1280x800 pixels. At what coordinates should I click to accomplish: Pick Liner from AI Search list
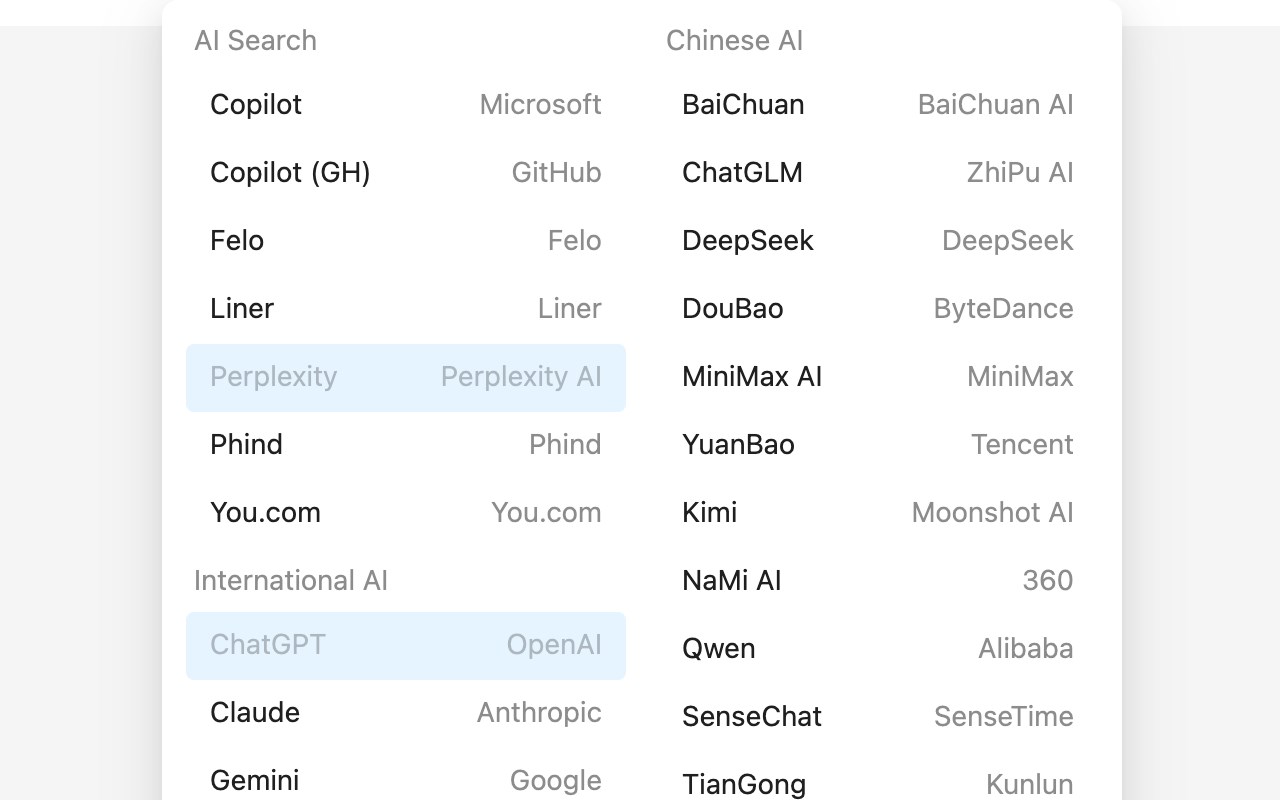(x=406, y=309)
